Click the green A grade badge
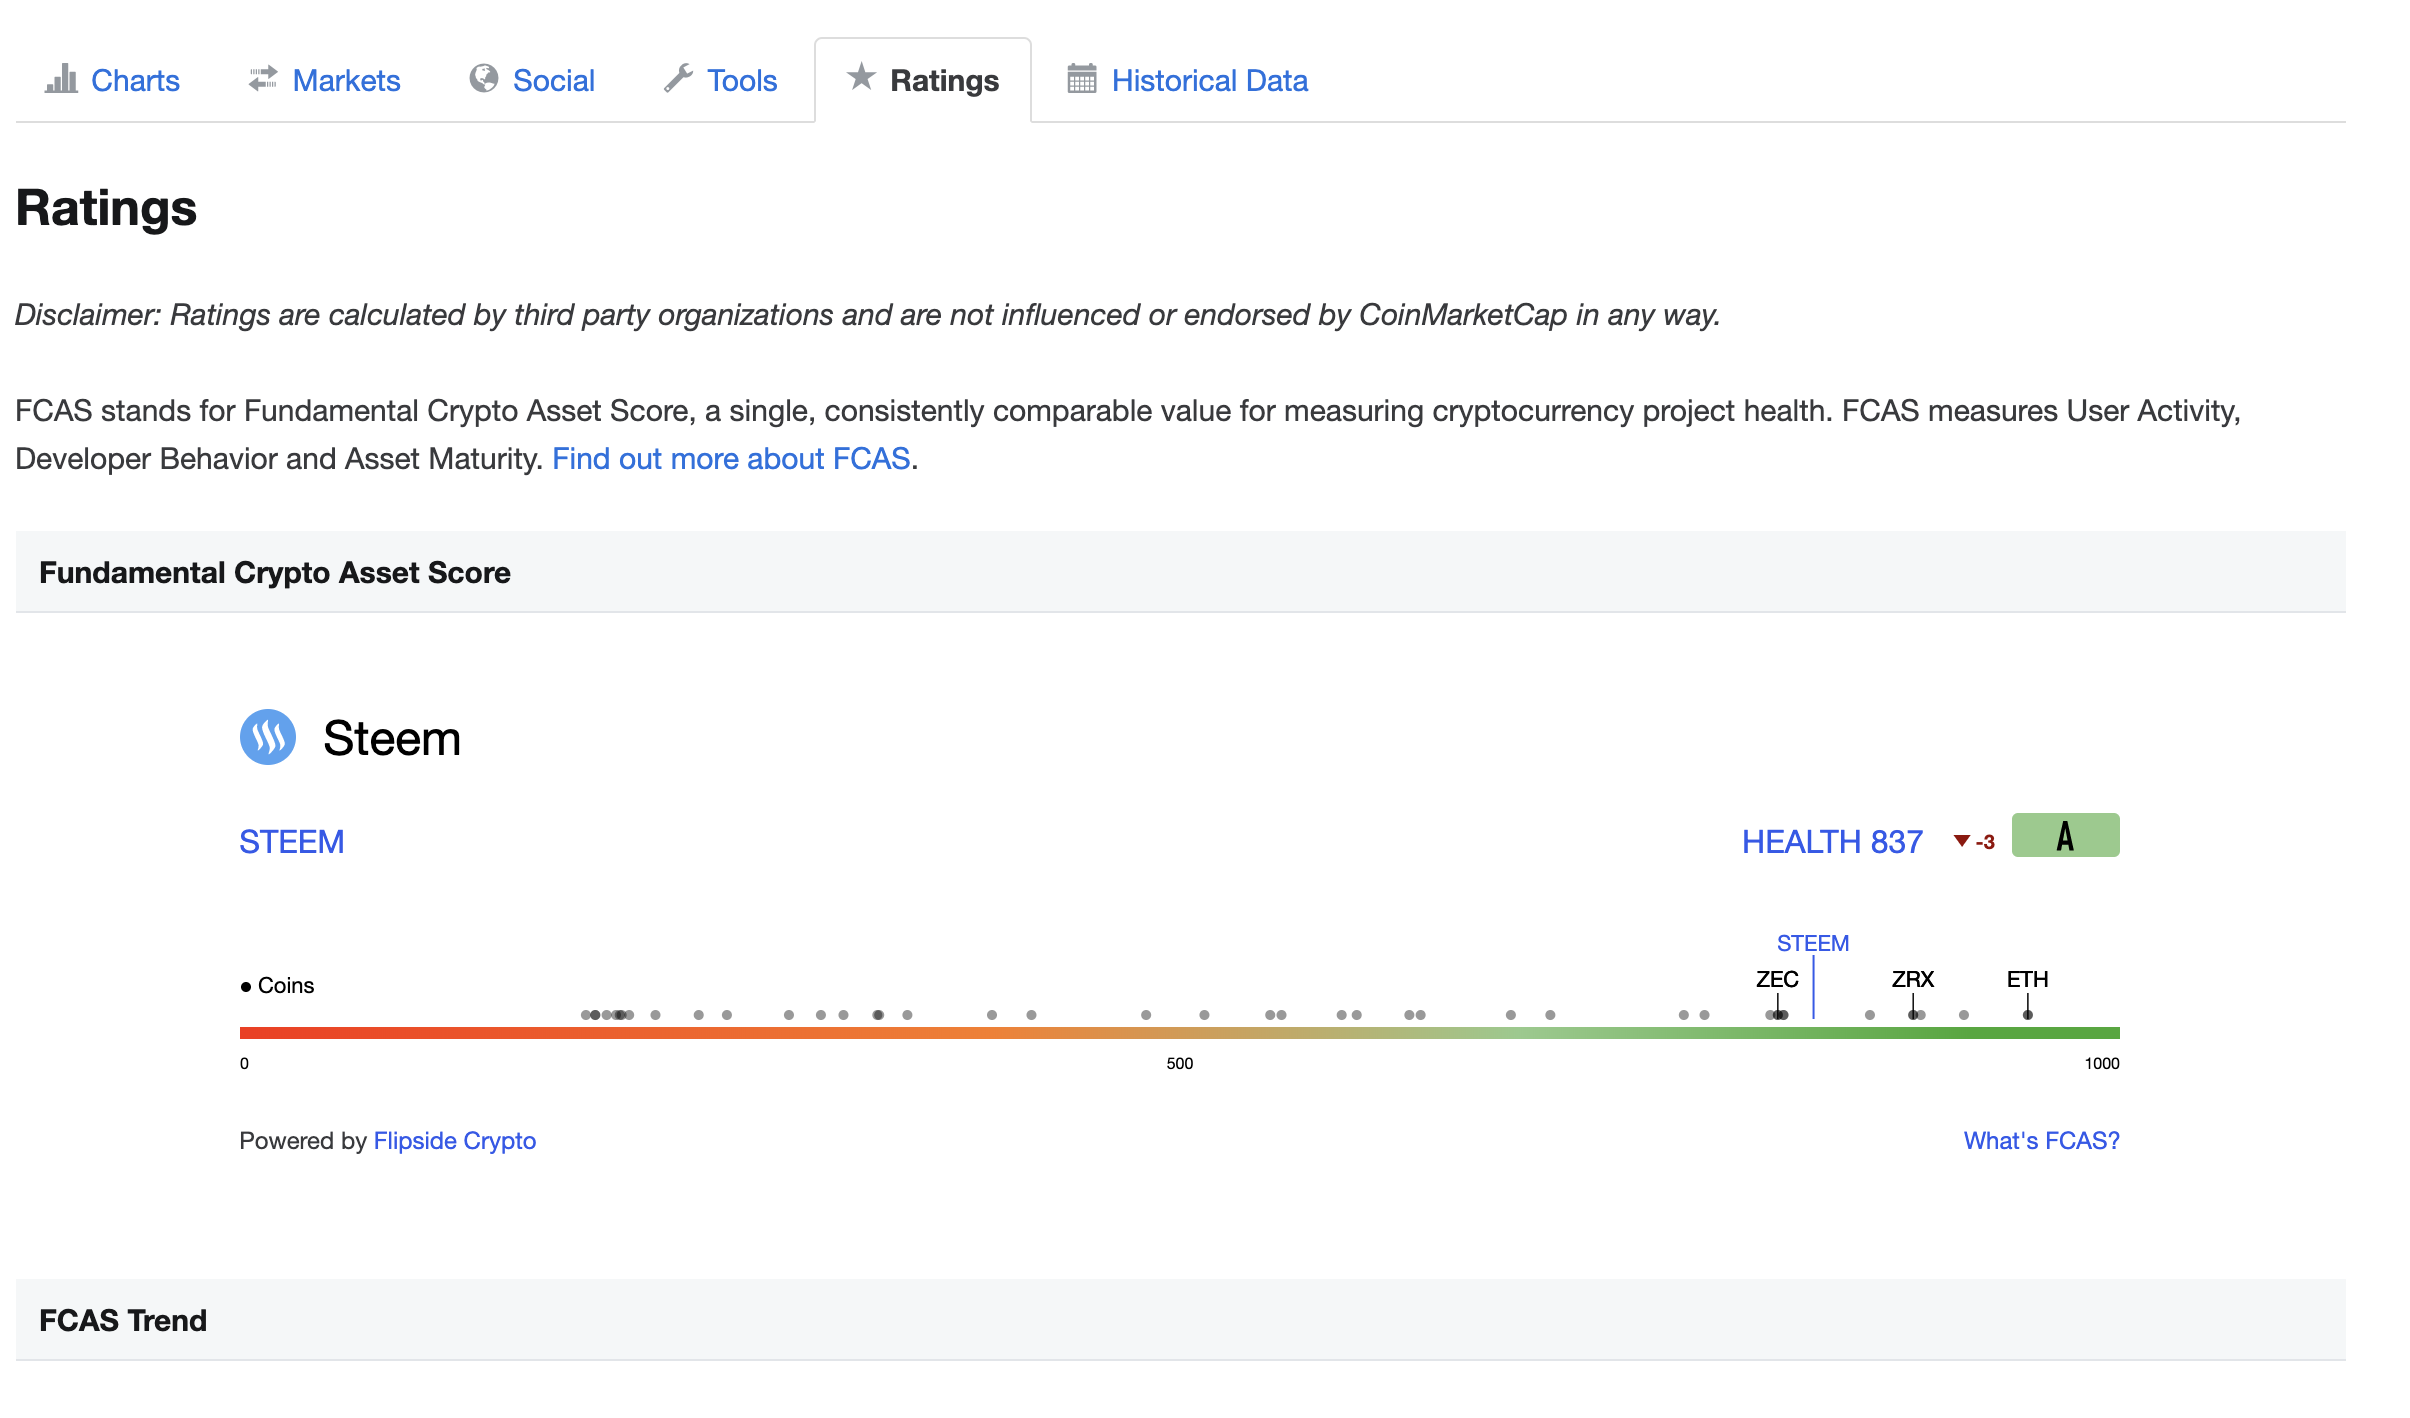Image resolution: width=2410 pixels, height=1418 pixels. 2065,836
